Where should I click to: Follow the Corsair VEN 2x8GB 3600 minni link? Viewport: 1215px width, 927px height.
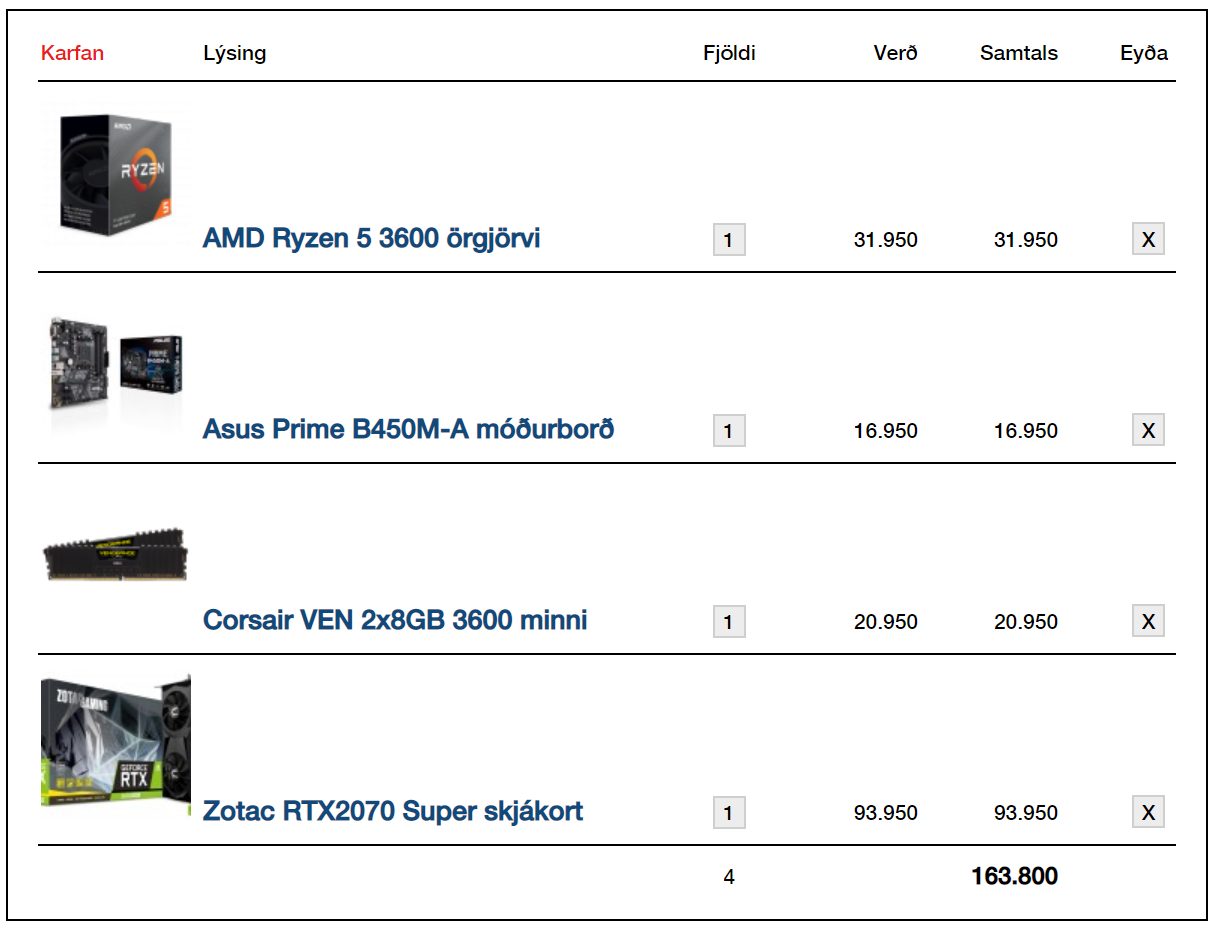coord(395,620)
